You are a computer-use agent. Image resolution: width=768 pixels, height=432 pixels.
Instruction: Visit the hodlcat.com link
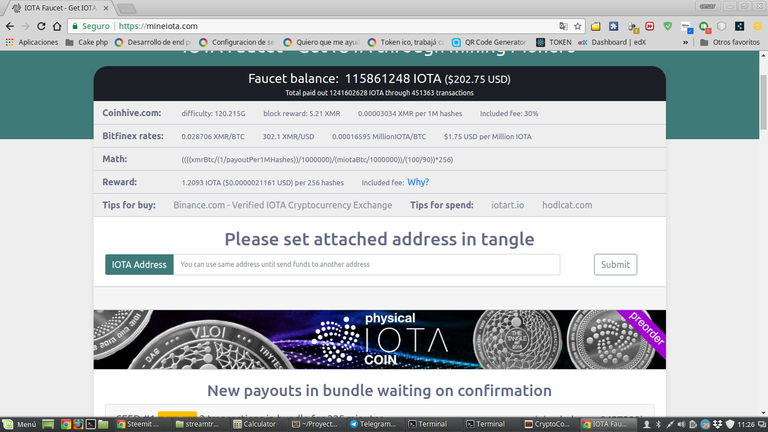(x=567, y=205)
